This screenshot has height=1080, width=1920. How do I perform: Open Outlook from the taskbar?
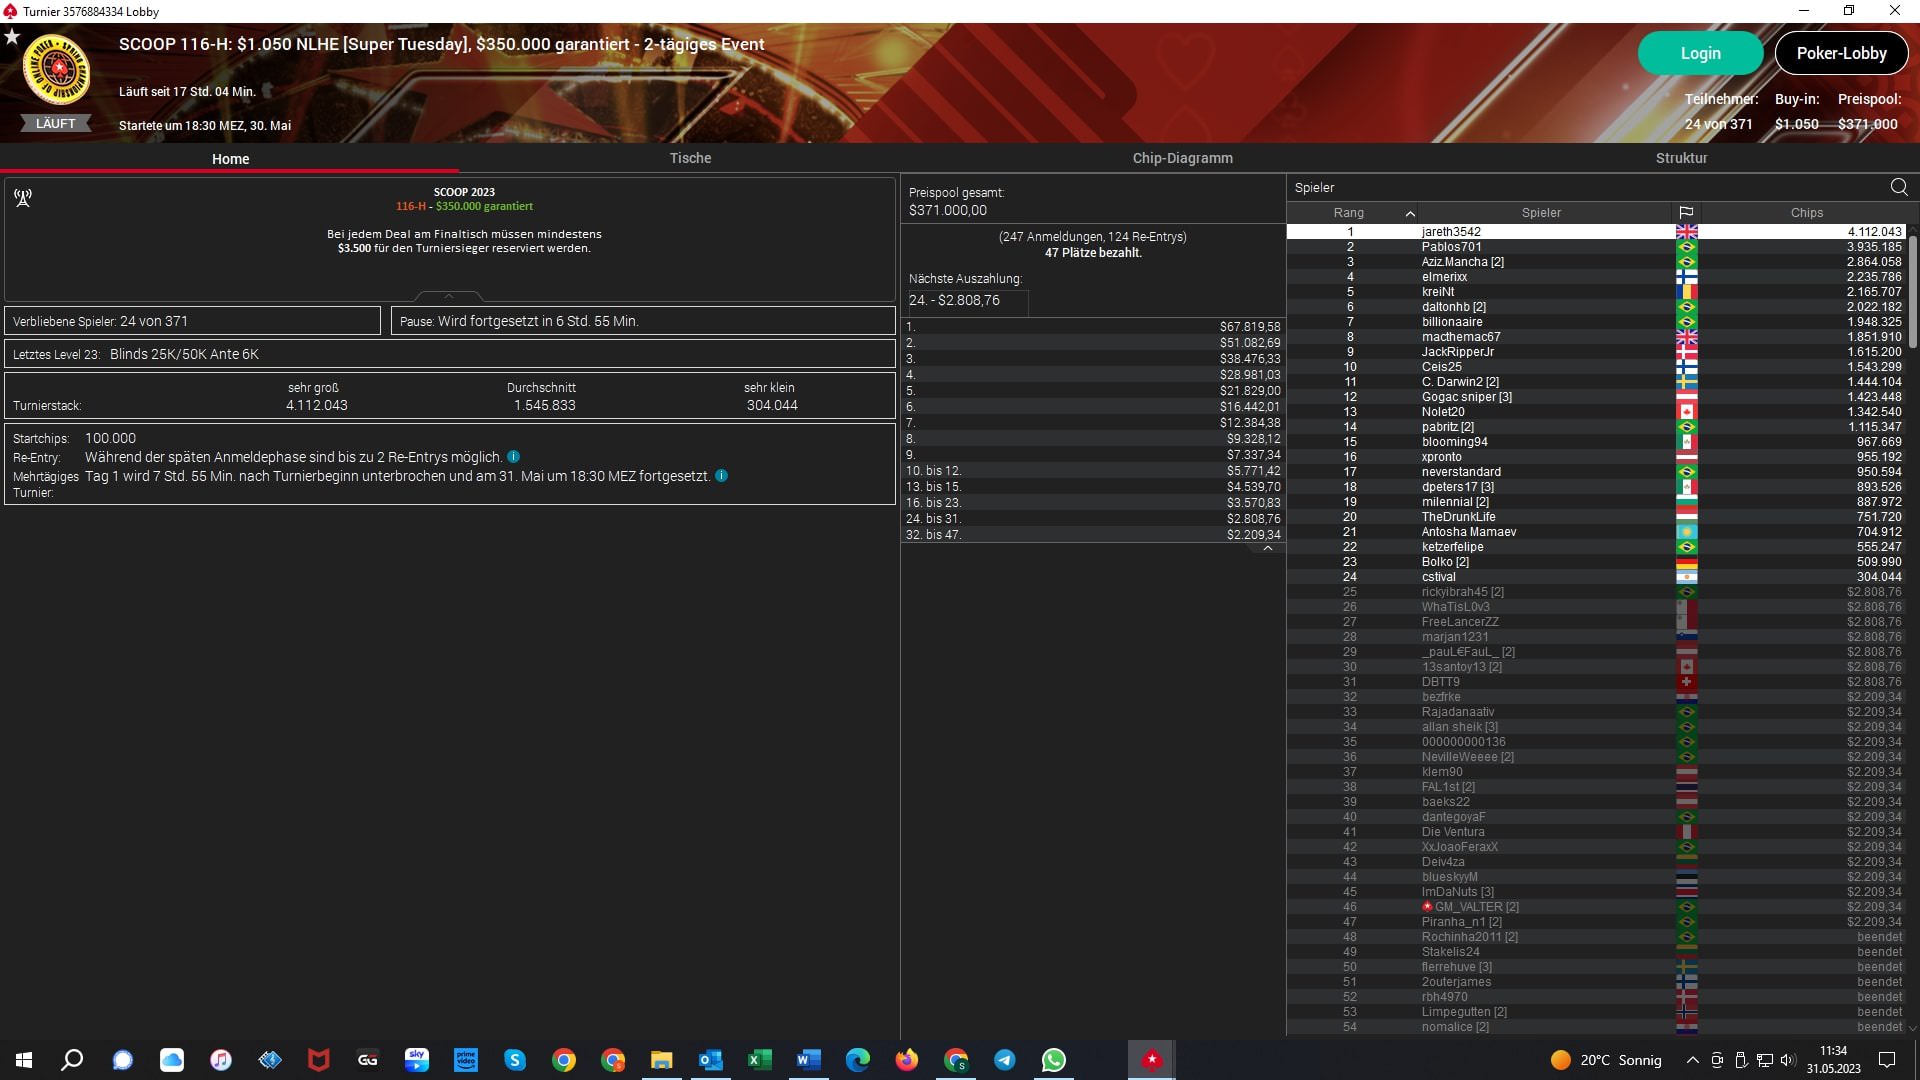coord(711,1060)
